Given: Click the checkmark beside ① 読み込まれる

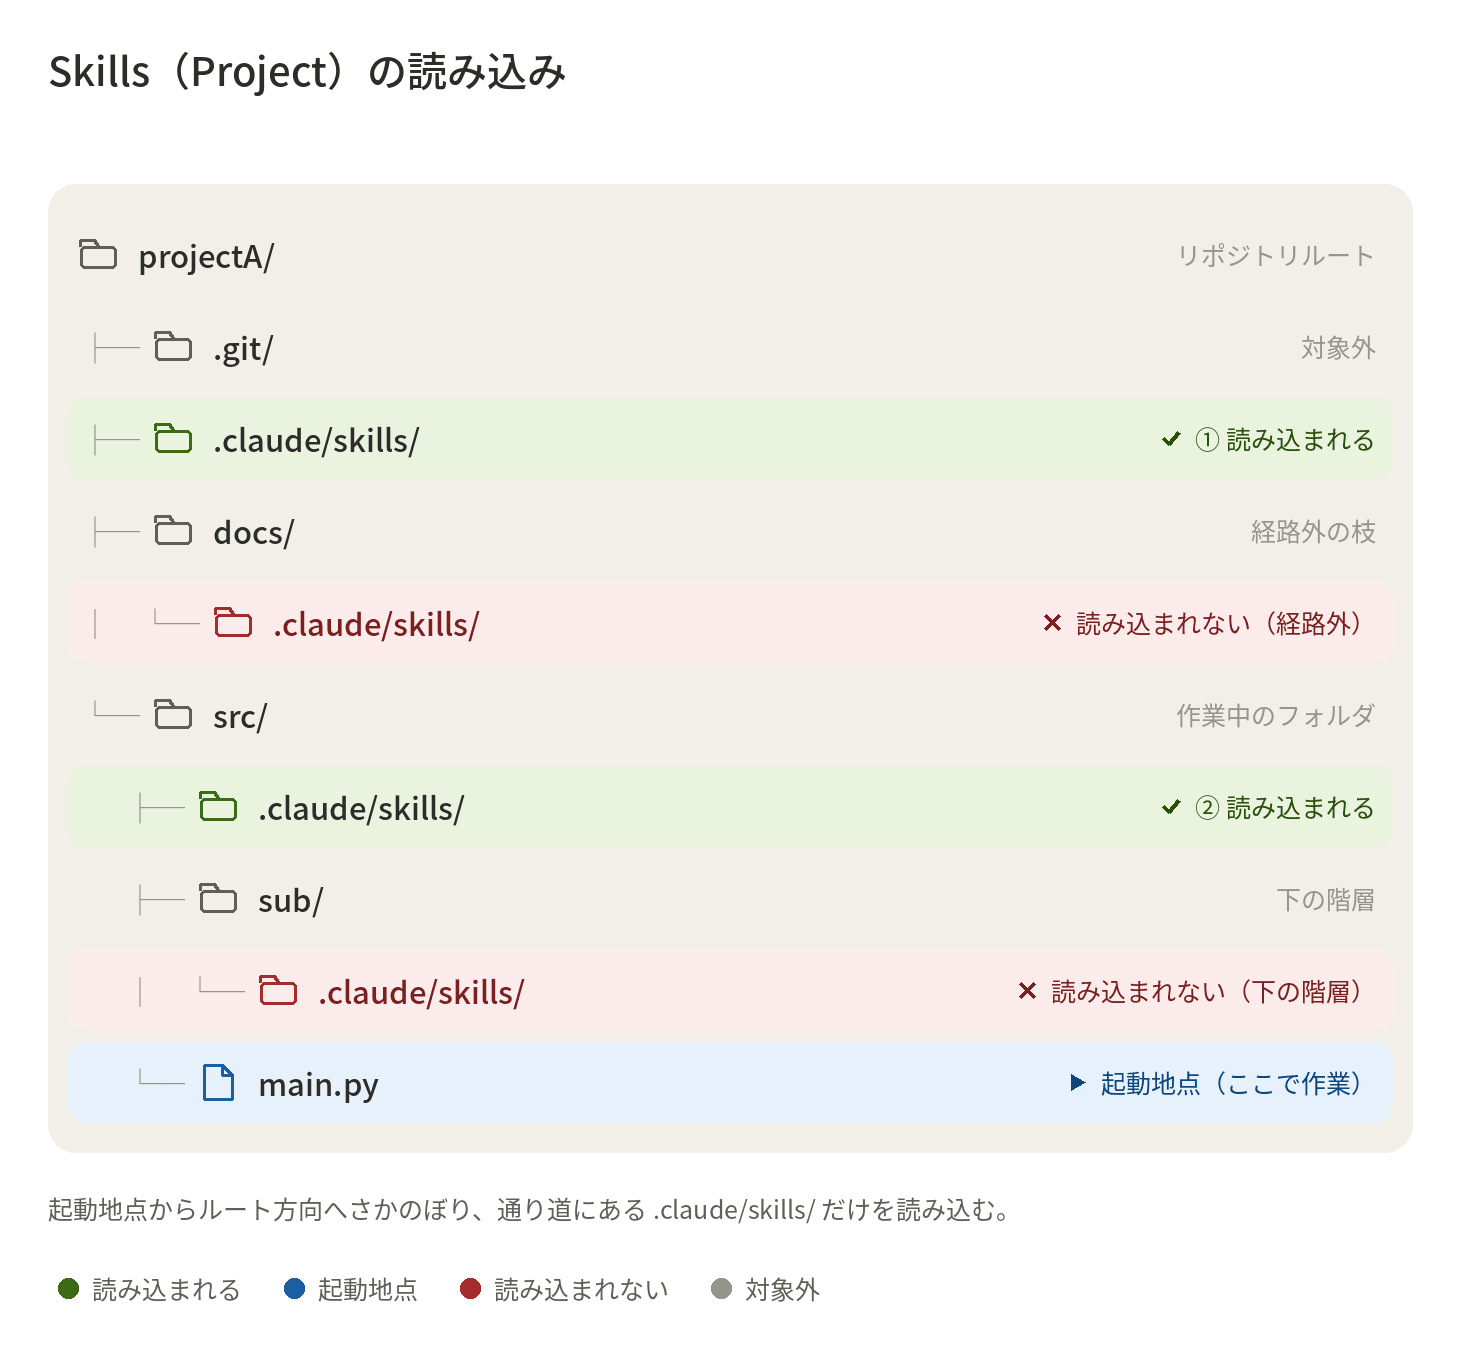Looking at the screenshot, I should click(1171, 439).
